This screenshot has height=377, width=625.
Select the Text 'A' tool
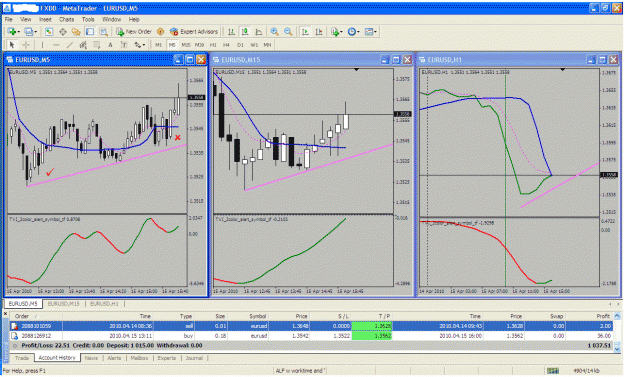pyautogui.click(x=110, y=45)
